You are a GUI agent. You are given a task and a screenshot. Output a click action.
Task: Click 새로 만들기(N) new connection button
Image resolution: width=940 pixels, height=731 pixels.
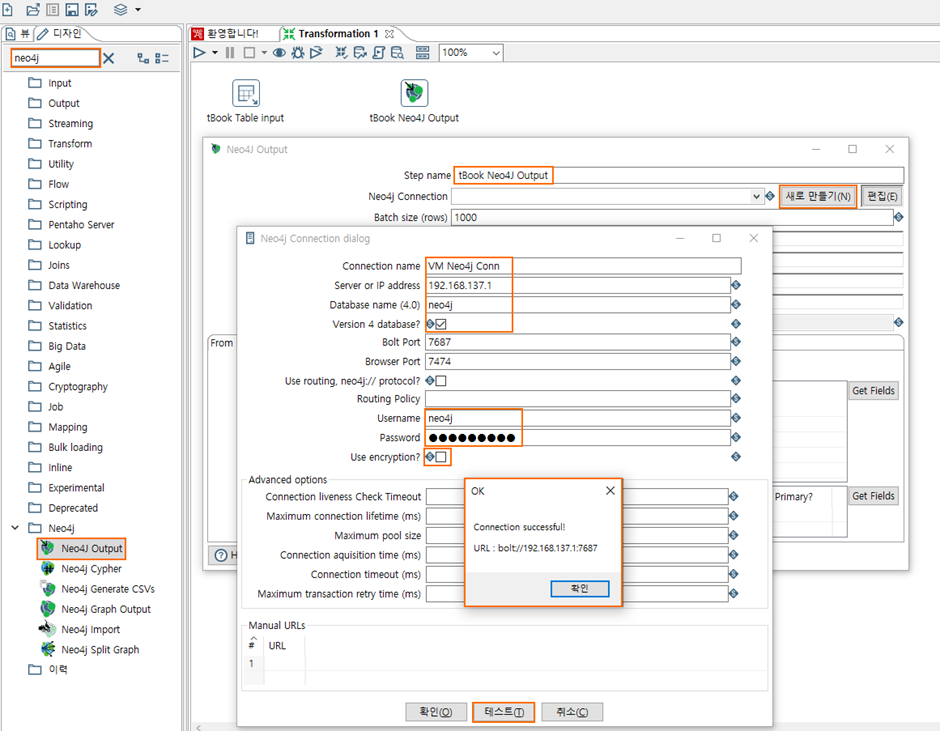tap(818, 197)
